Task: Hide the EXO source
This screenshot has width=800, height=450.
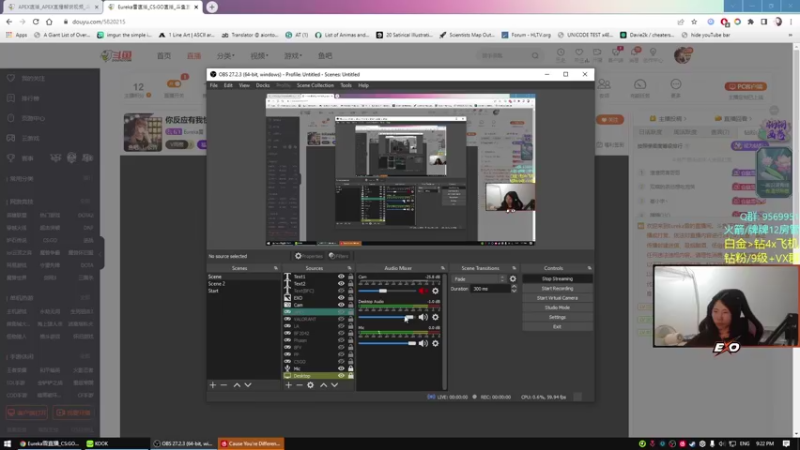Action: click(341, 298)
